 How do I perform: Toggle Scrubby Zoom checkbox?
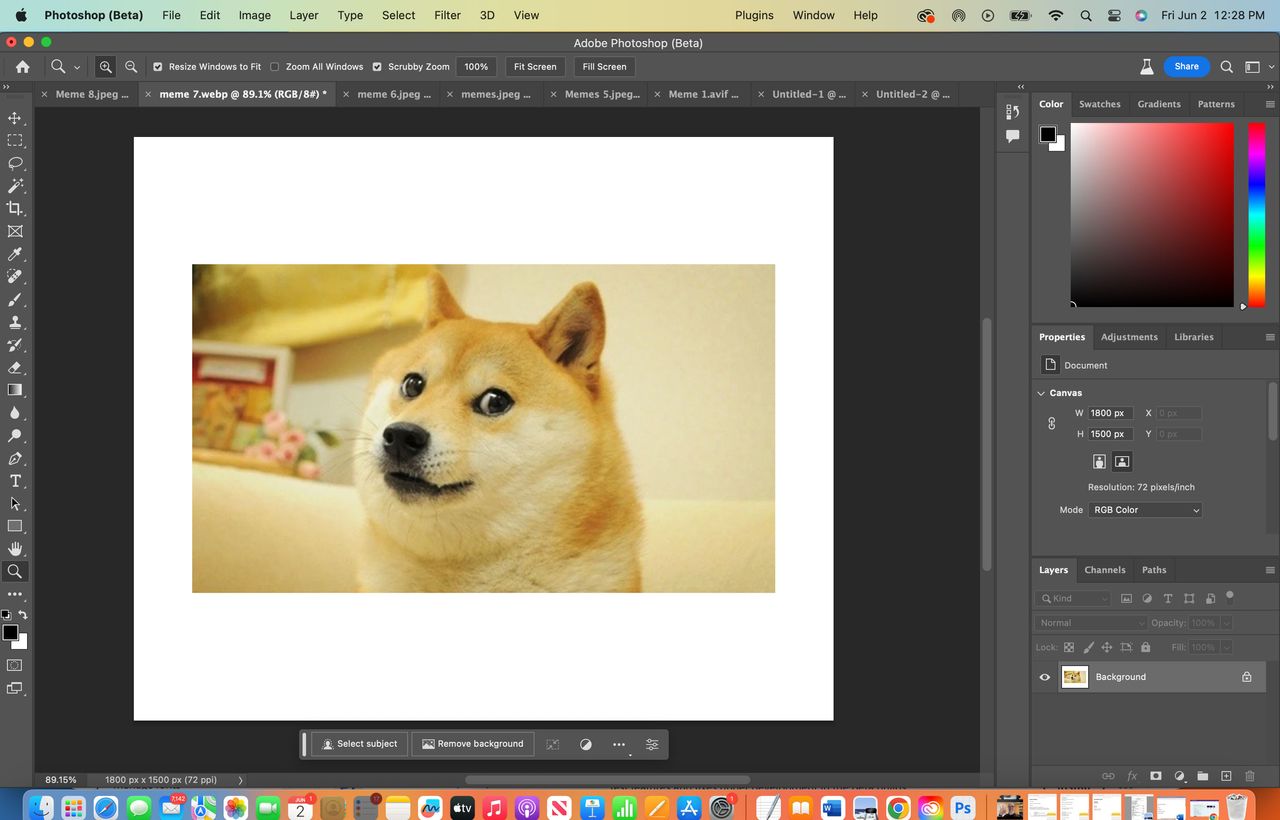pos(377,67)
